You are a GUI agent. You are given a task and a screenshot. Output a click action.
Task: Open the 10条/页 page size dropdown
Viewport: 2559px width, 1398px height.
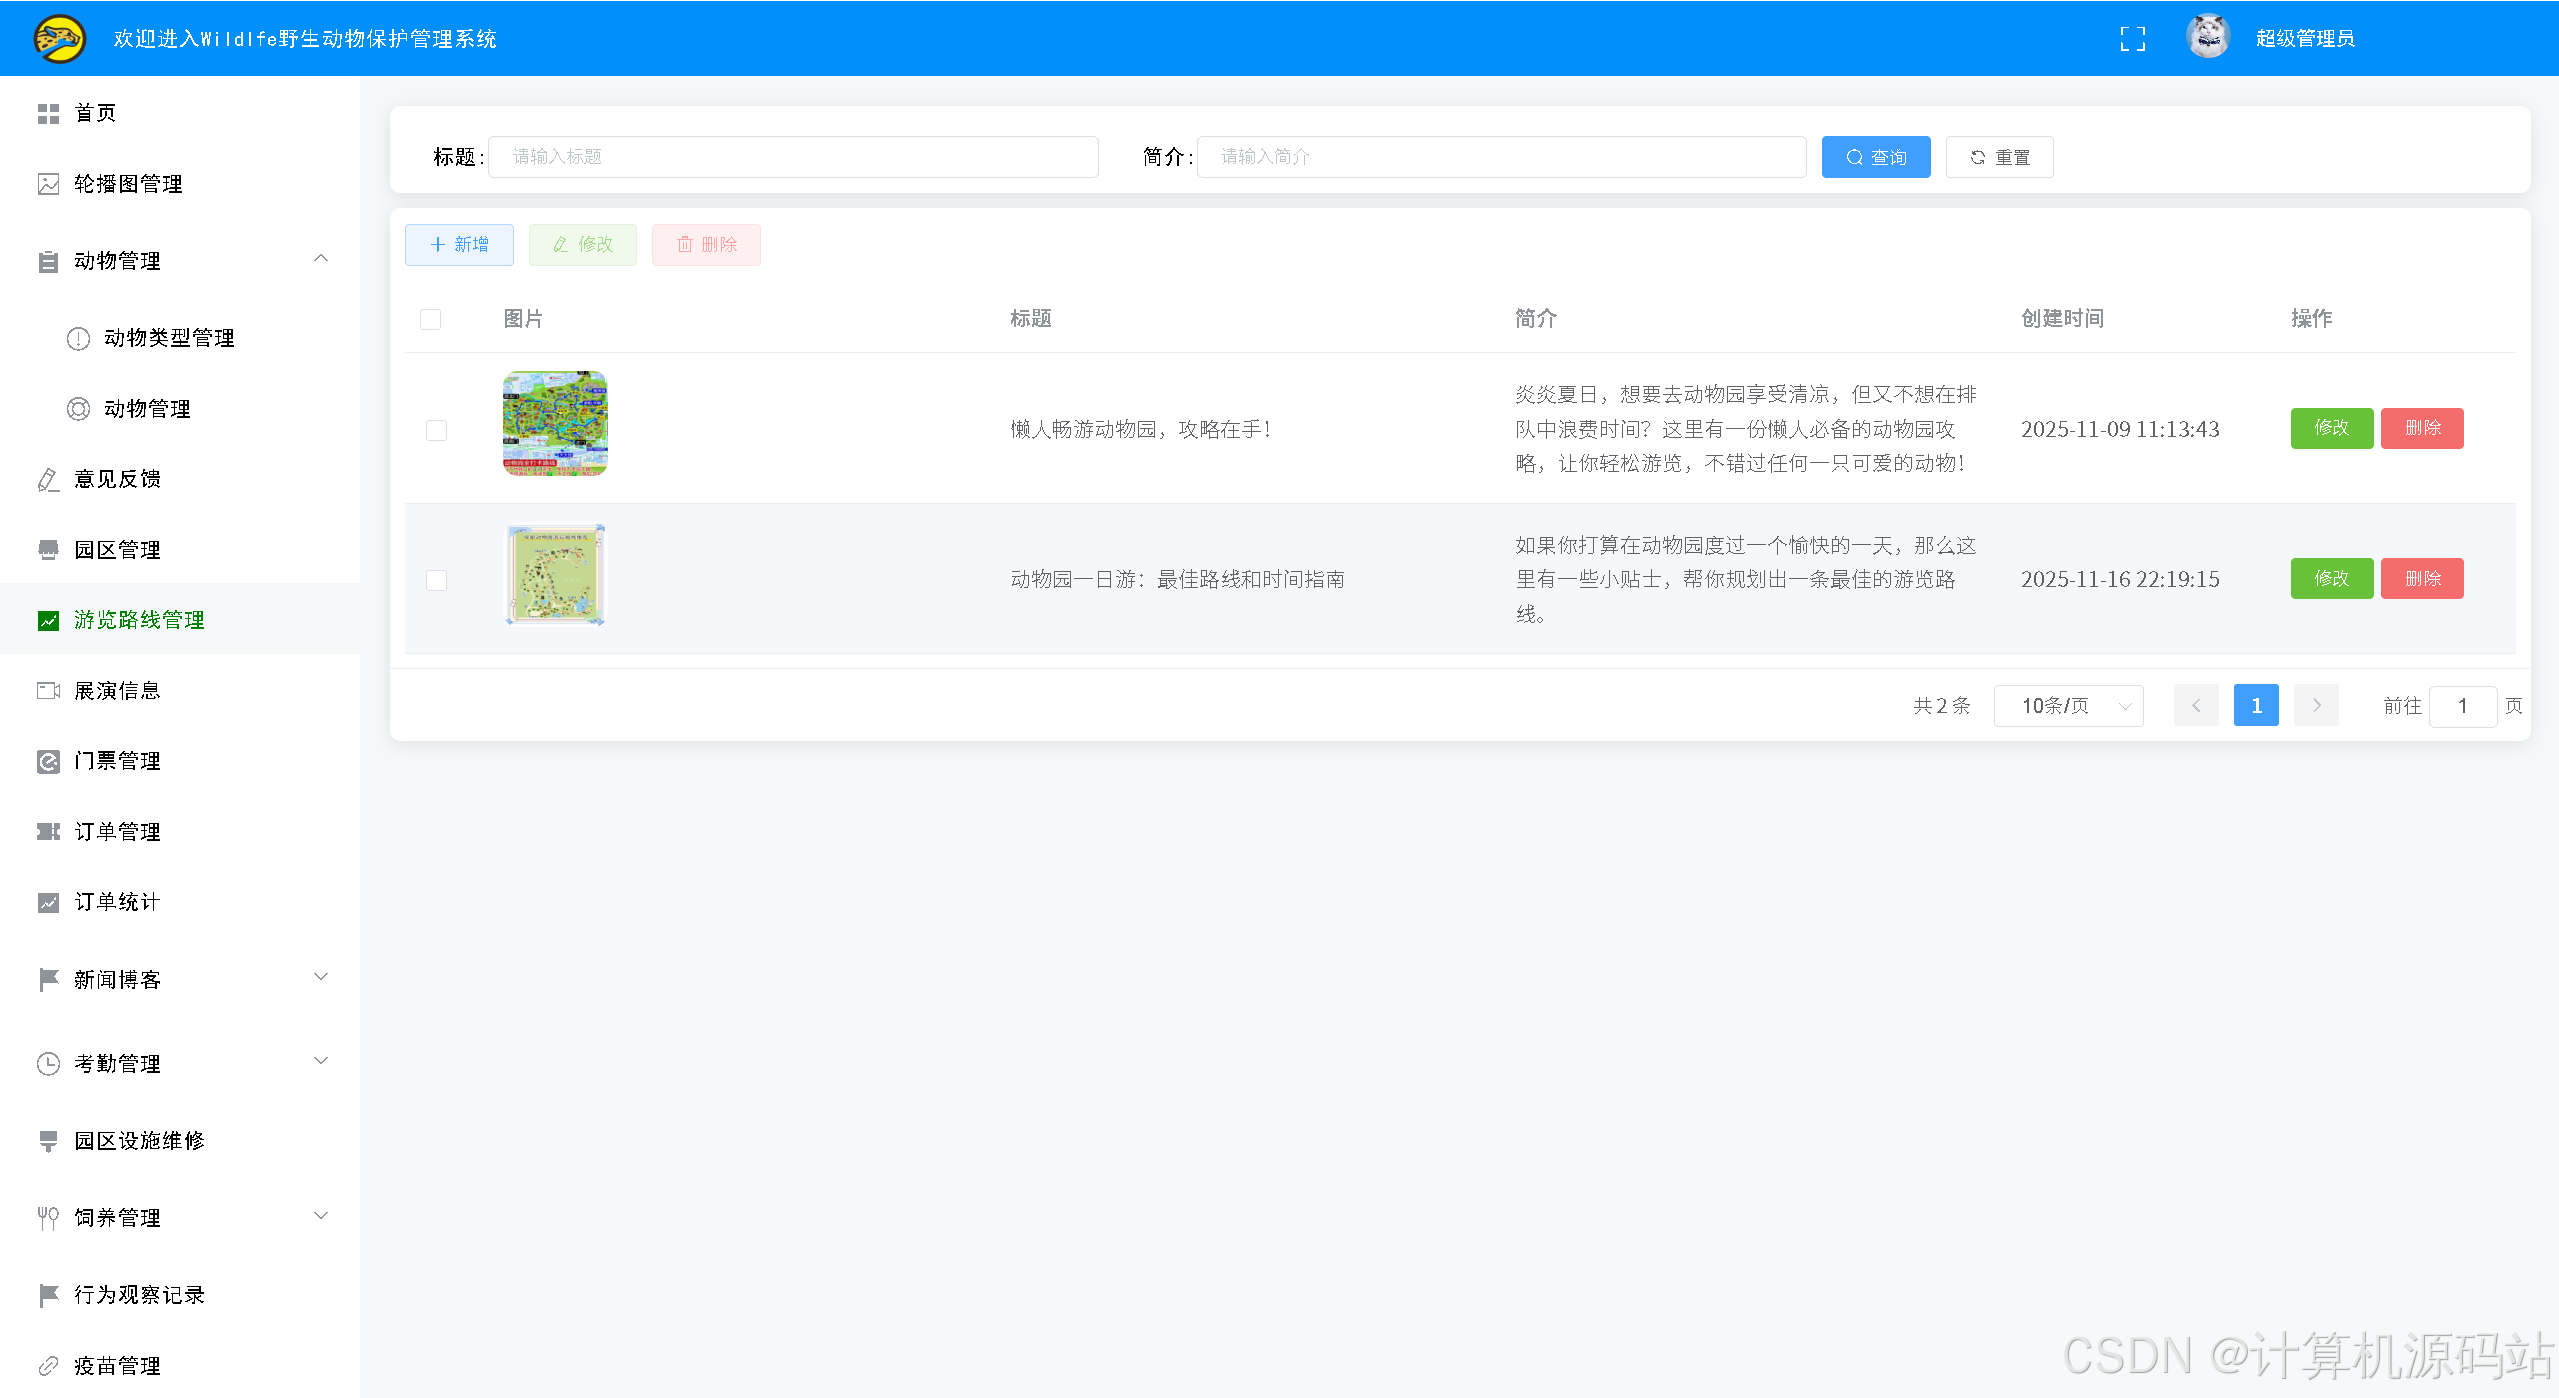pos(2068,706)
